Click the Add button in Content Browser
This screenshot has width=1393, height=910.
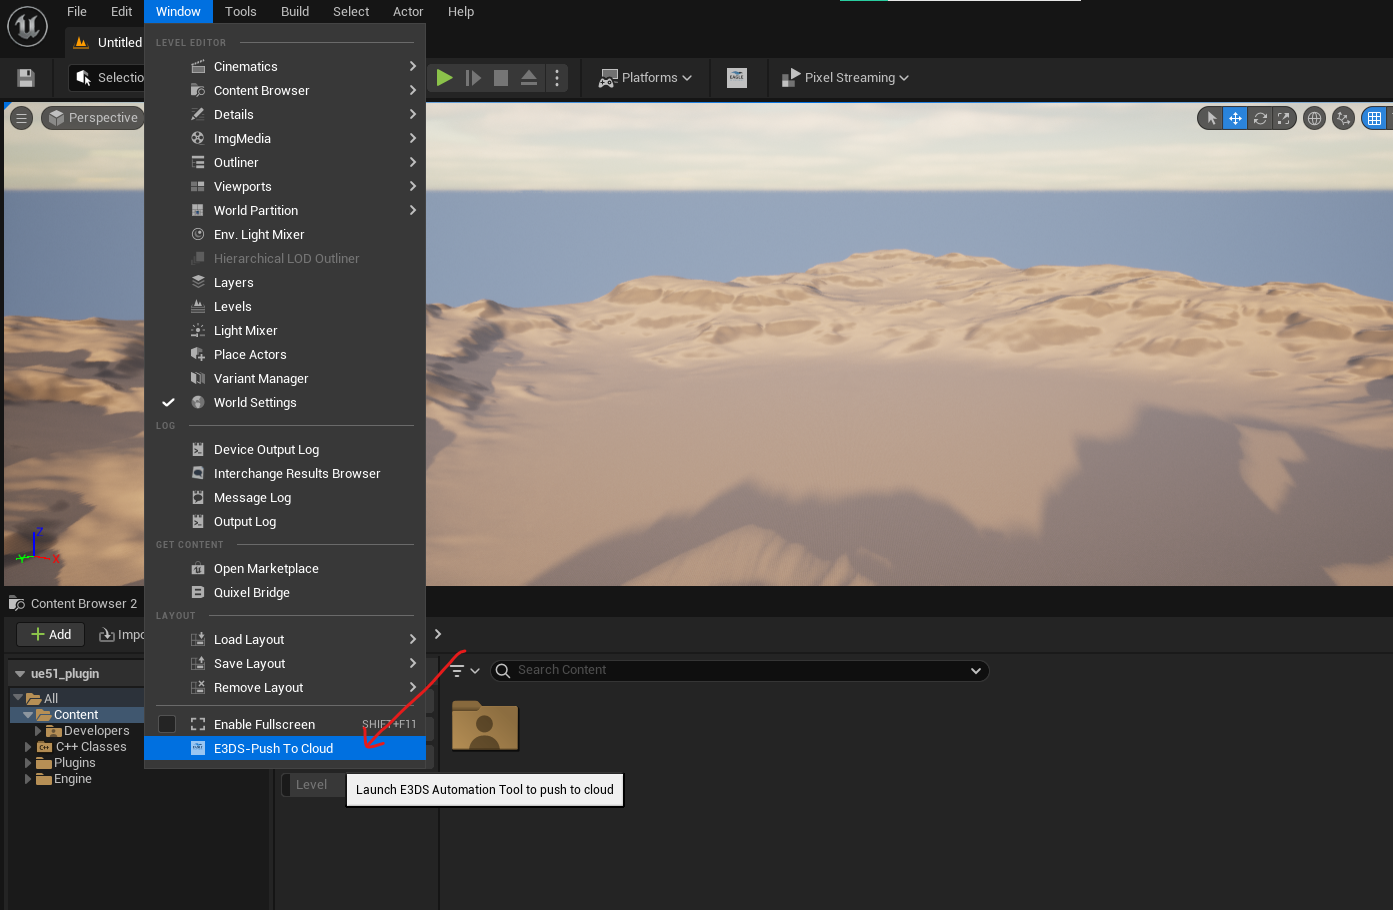51,635
